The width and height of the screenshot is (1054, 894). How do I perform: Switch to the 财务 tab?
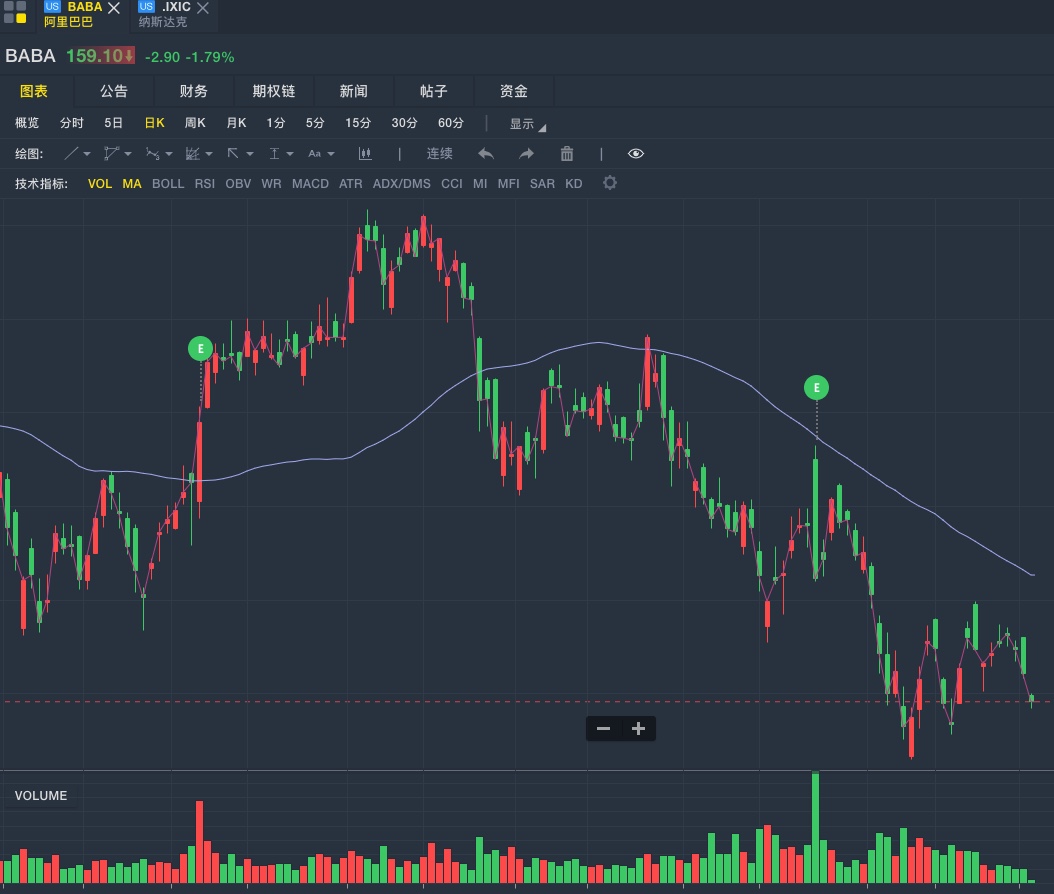tap(194, 91)
